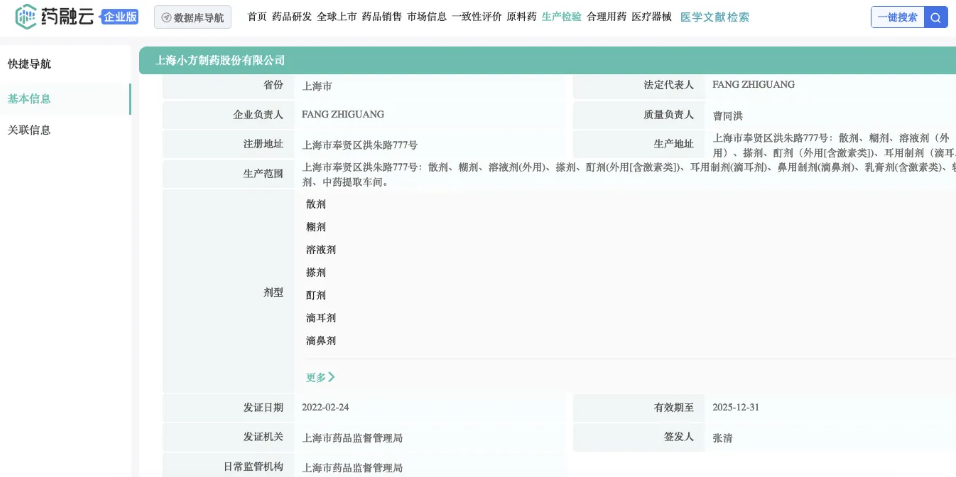The height and width of the screenshot is (477, 956).
Task: Click dosage form 滴耳剂
Action: click(x=321, y=318)
